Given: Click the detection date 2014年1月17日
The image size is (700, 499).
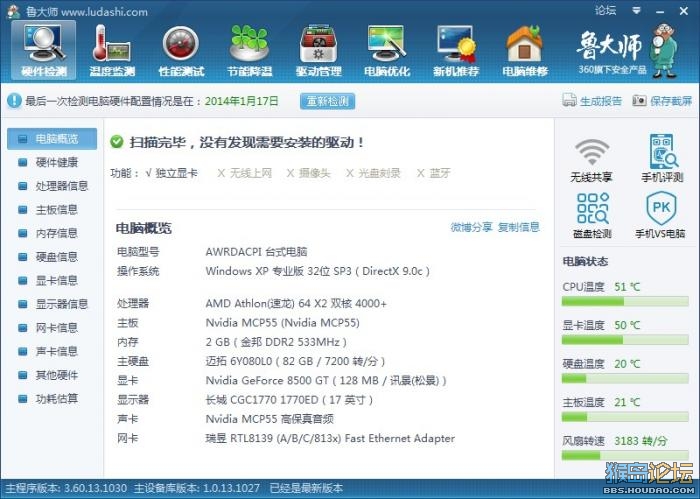Looking at the screenshot, I should (242, 101).
